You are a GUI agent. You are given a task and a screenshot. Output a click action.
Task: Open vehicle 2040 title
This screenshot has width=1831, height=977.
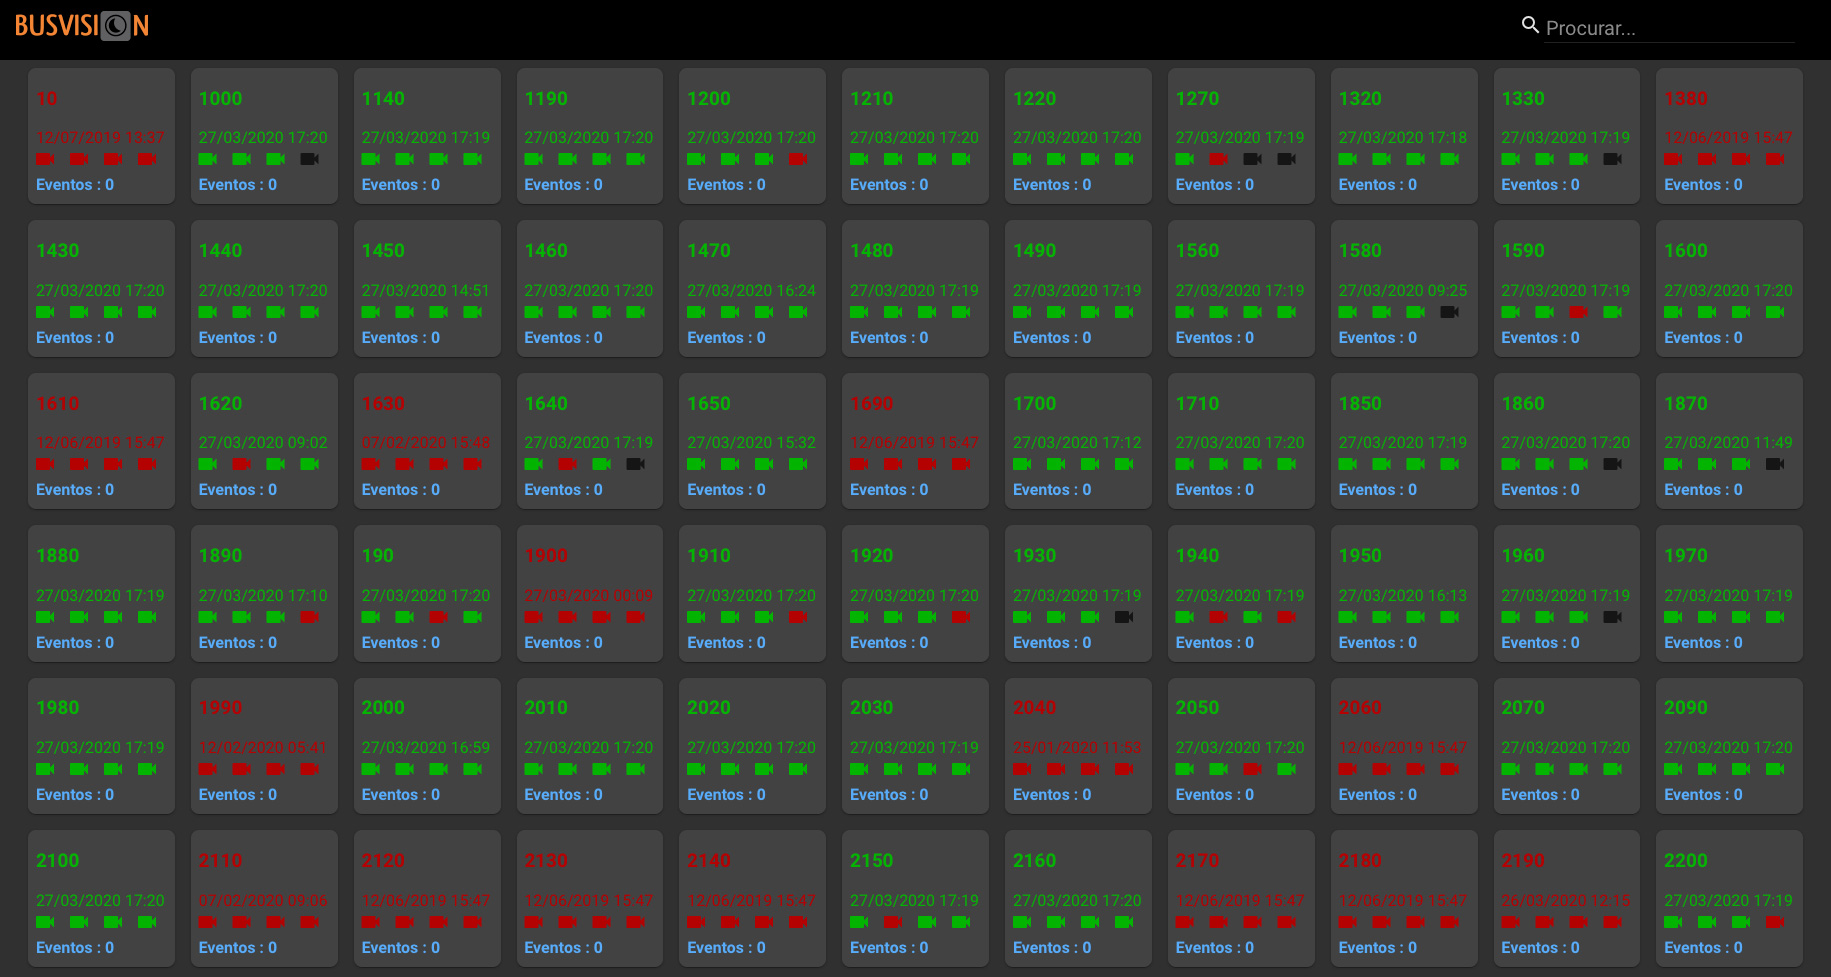(1035, 708)
